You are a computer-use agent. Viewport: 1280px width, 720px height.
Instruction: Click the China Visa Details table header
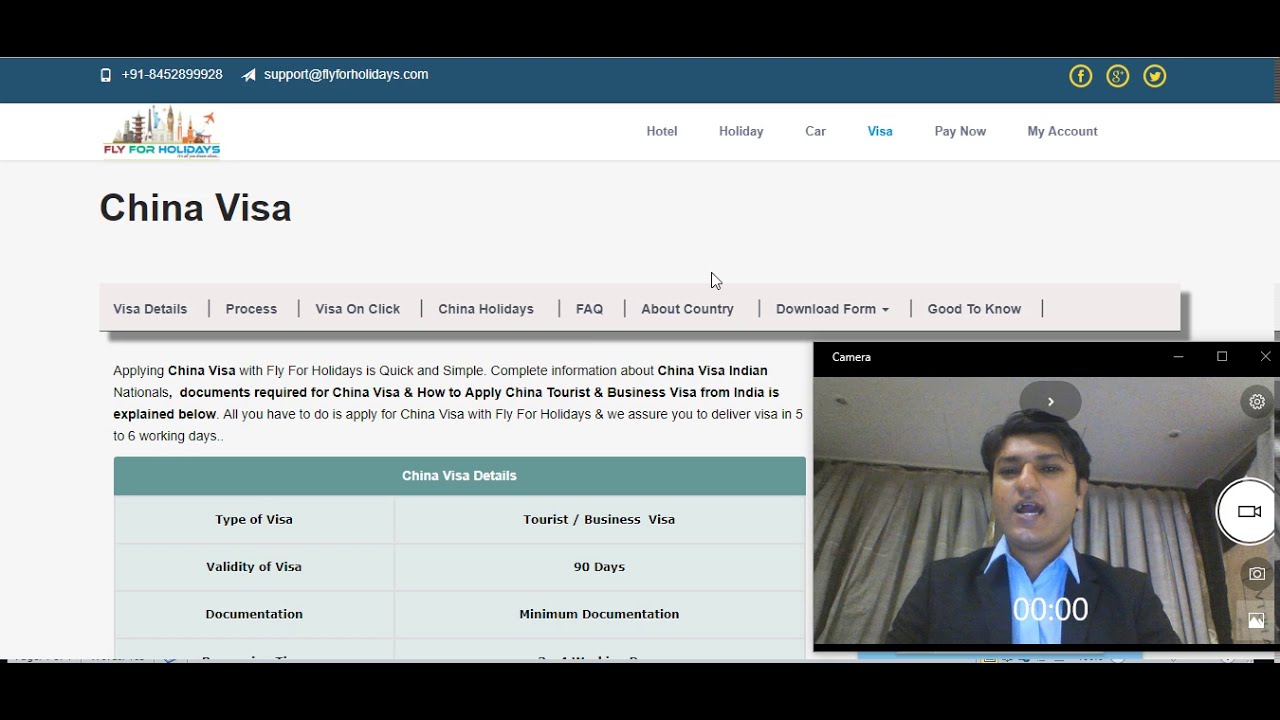(459, 476)
